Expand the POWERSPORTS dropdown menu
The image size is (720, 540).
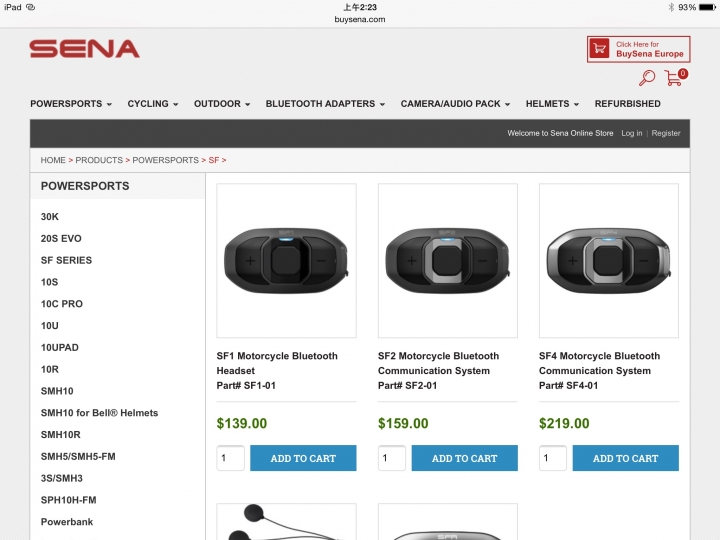(x=71, y=104)
